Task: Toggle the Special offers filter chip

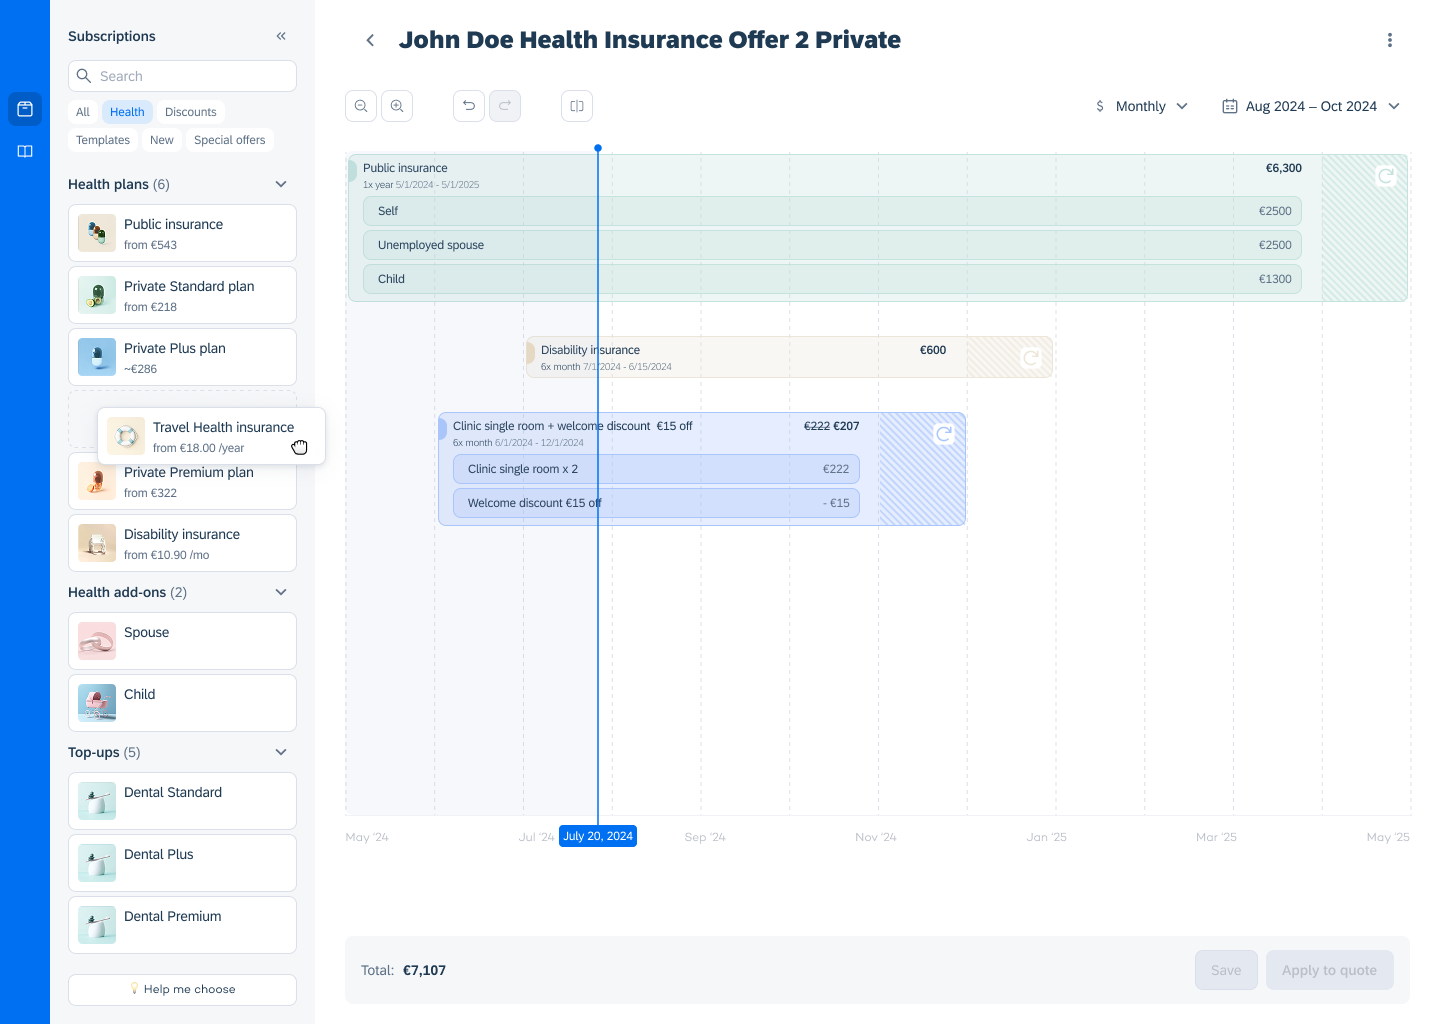Action: click(x=229, y=140)
